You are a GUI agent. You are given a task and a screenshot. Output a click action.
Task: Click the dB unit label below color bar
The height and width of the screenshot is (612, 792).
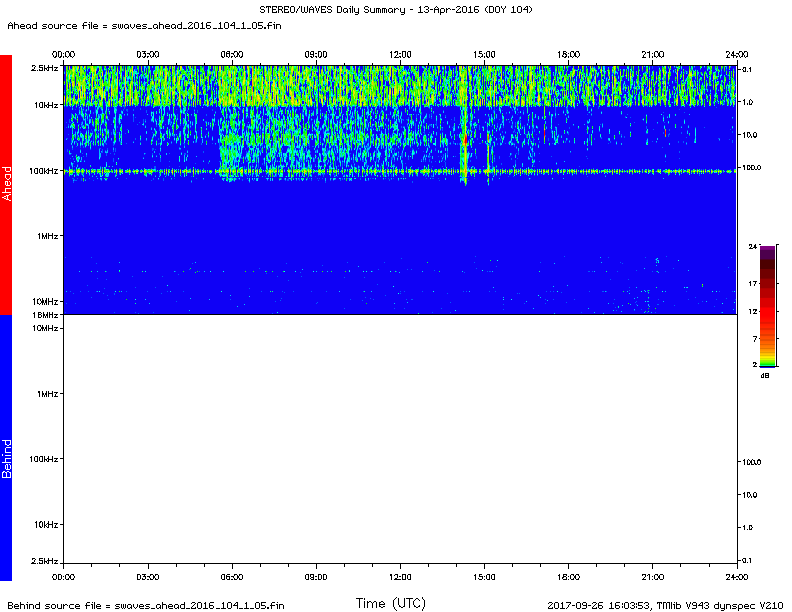[766, 376]
